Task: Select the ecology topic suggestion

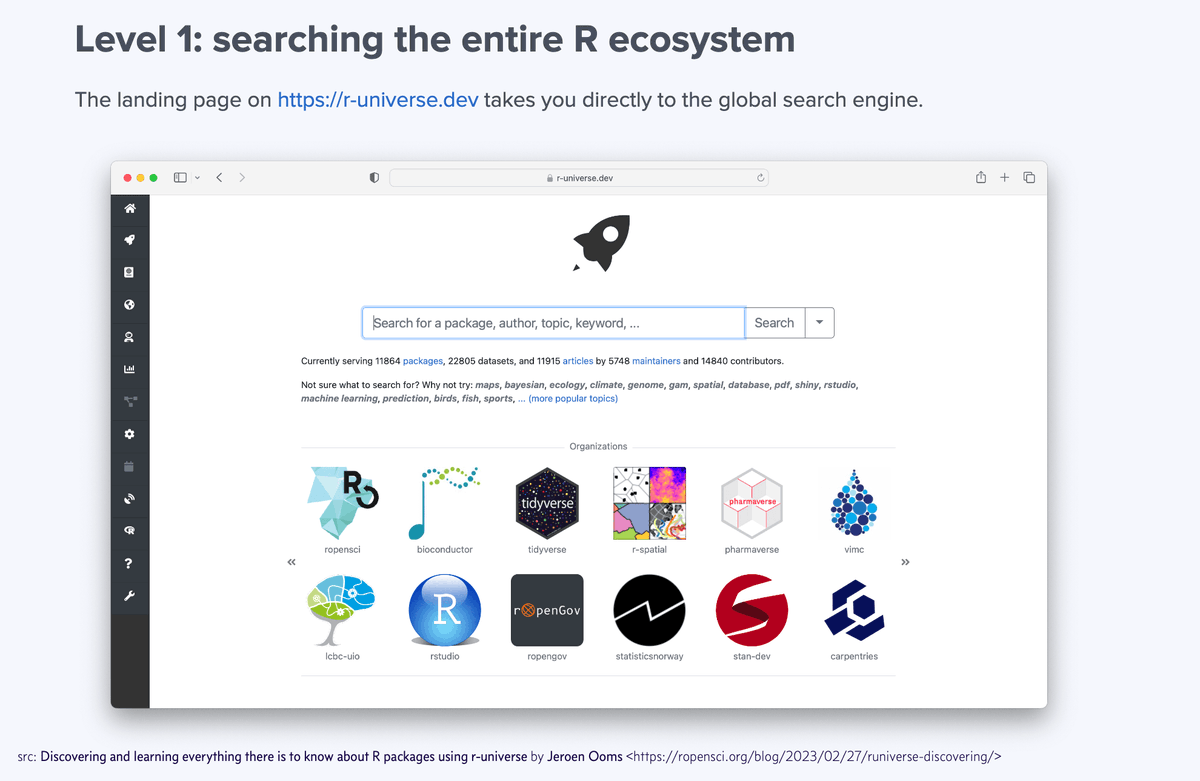Action: point(567,385)
